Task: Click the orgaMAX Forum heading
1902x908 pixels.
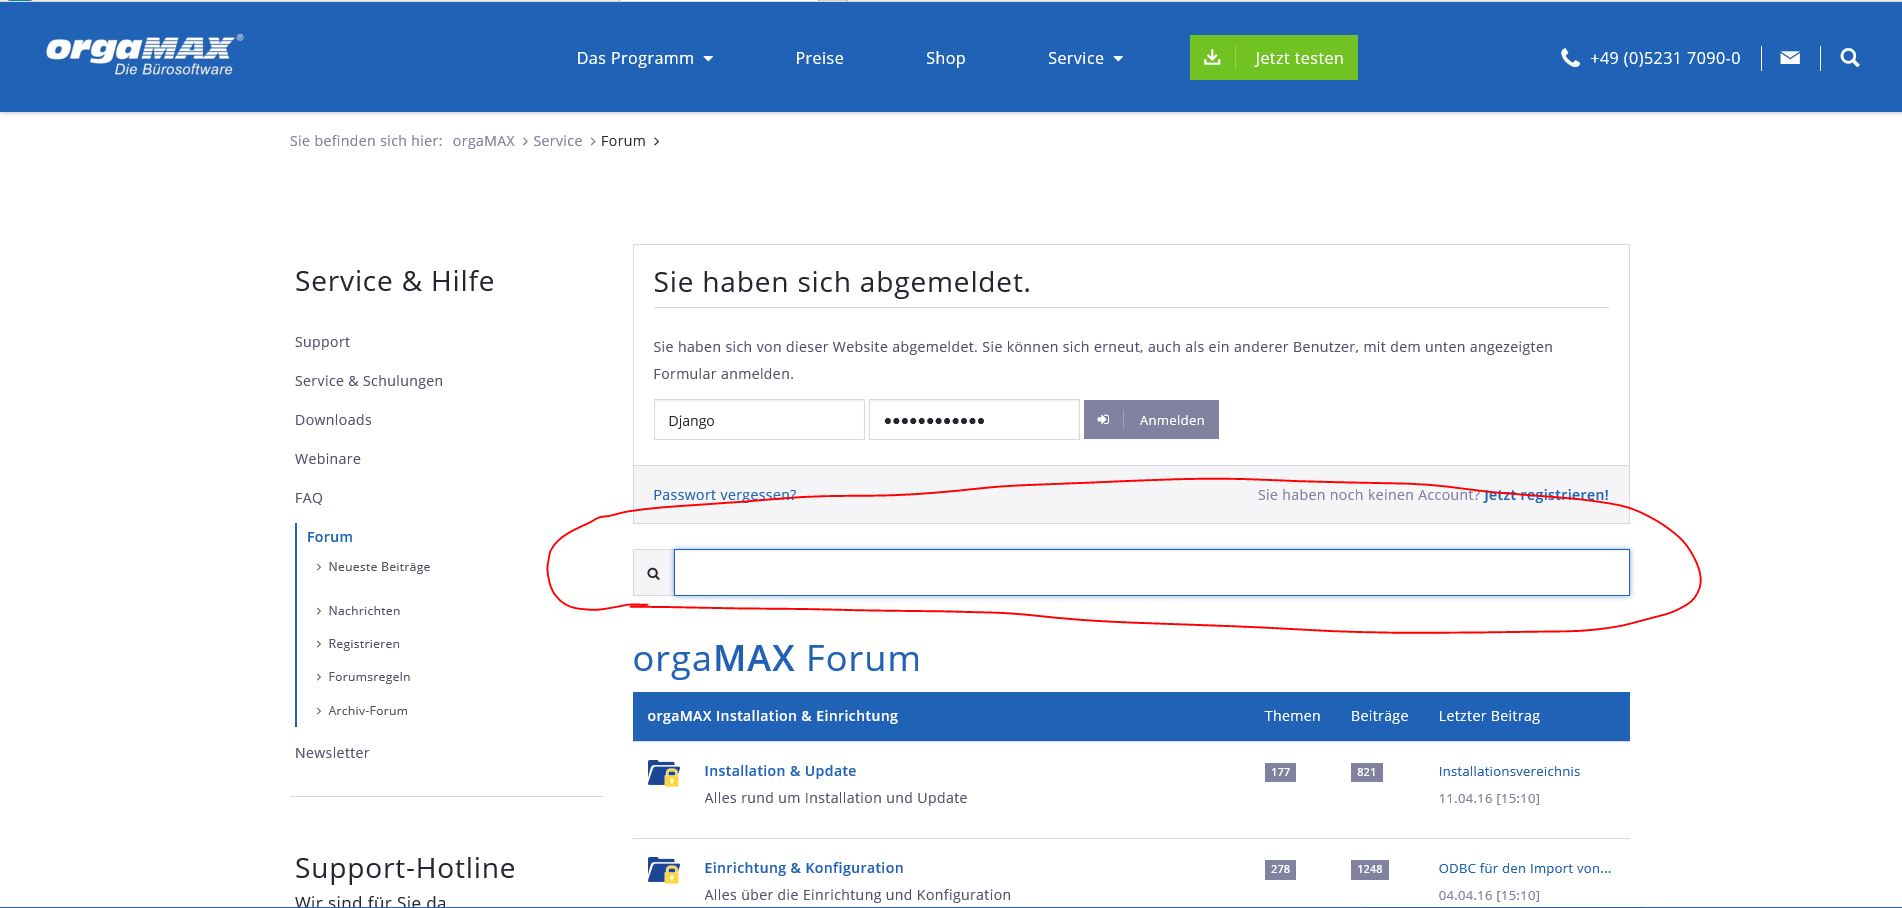Action: (x=776, y=659)
